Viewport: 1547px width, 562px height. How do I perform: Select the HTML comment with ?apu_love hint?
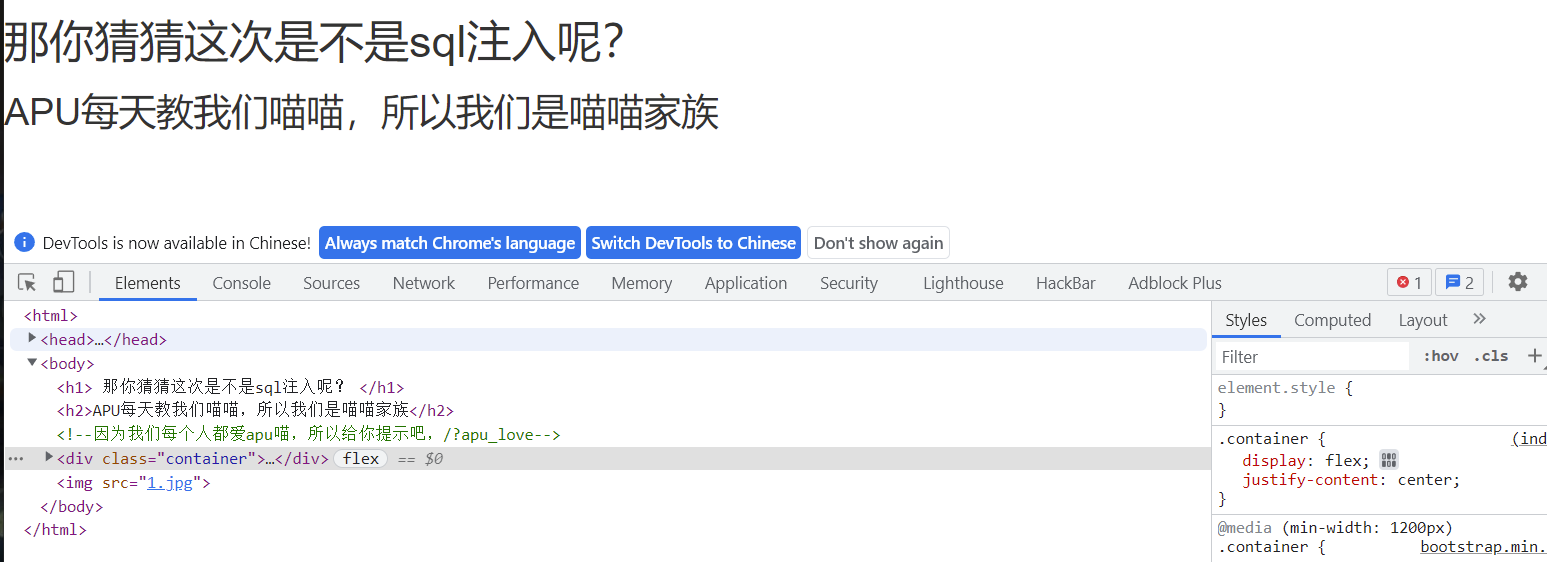pos(309,434)
